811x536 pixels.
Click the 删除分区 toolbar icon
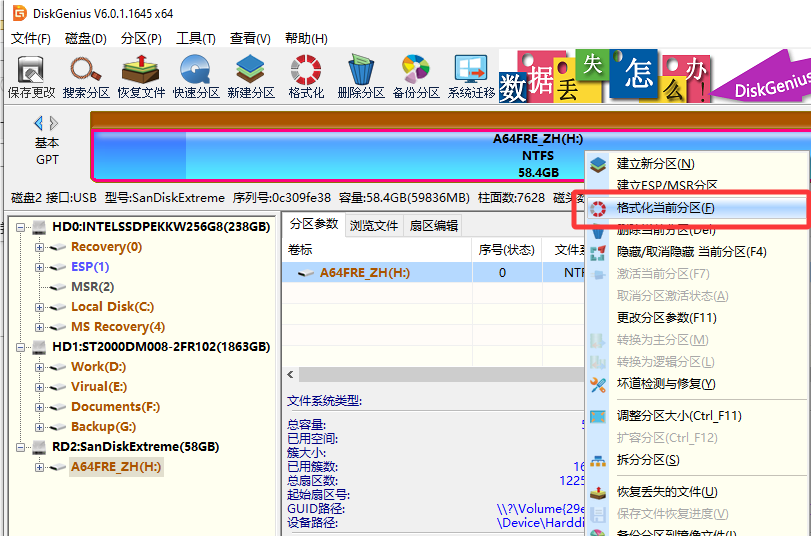point(361,77)
